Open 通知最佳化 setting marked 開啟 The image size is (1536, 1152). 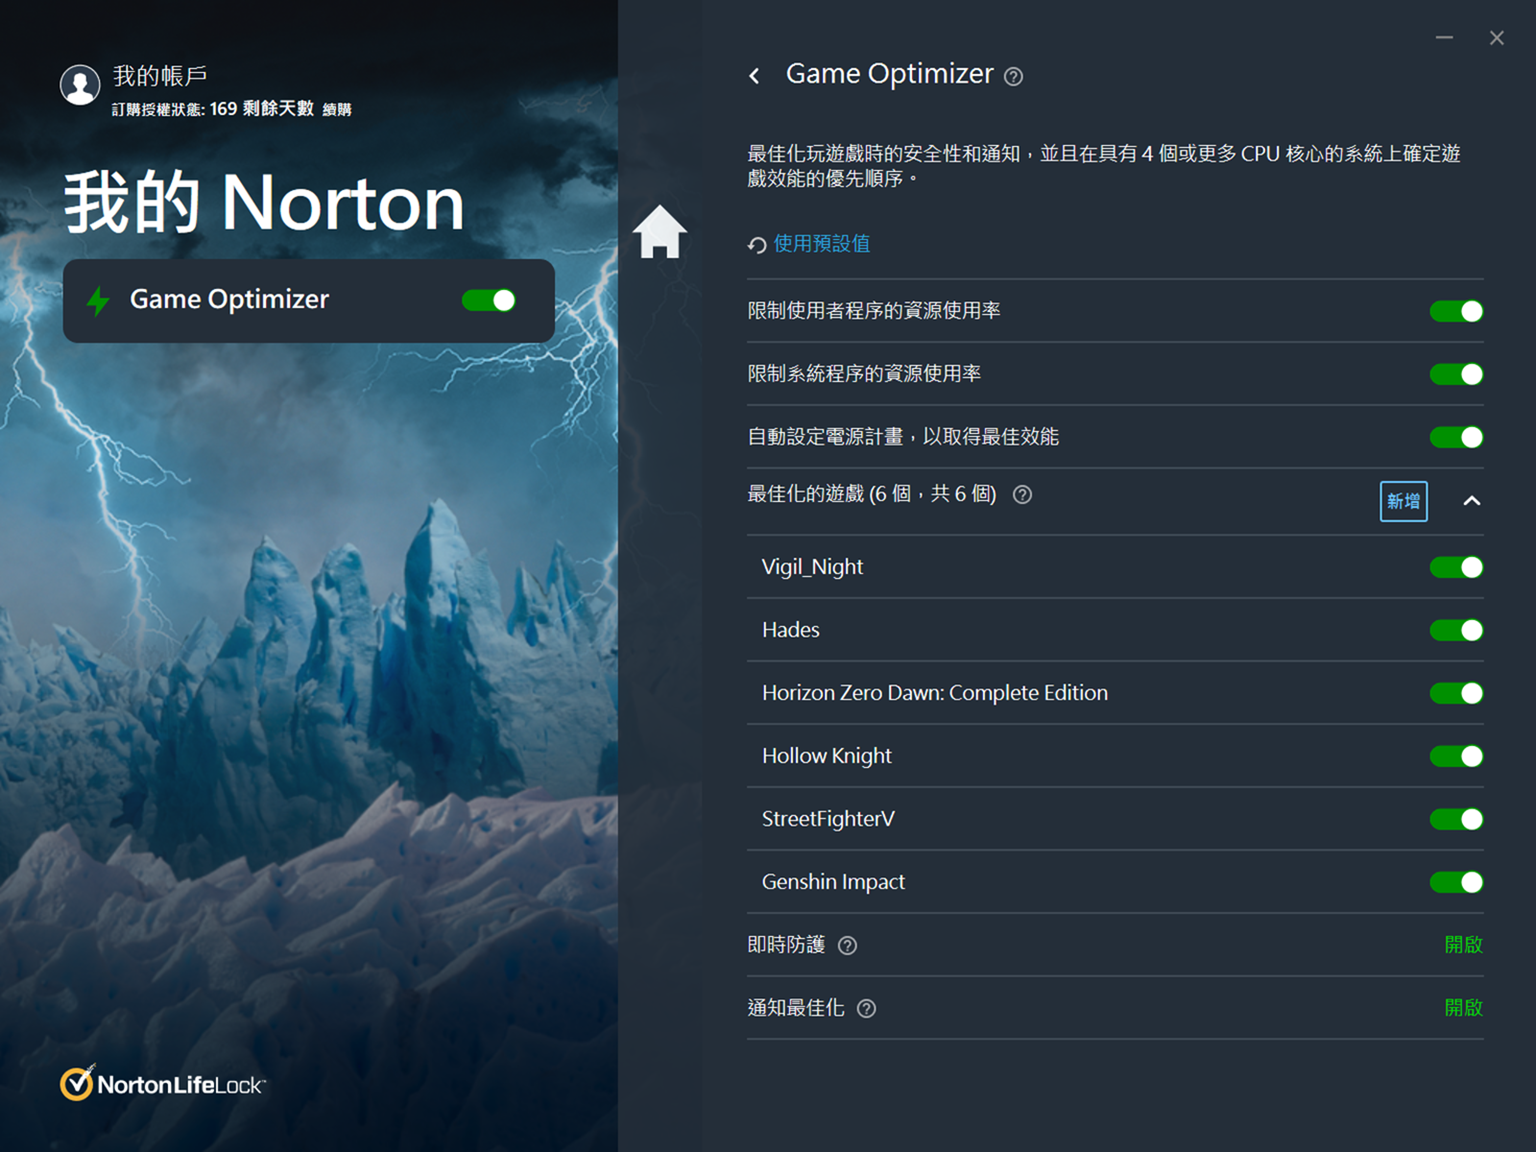[x=1463, y=1008]
